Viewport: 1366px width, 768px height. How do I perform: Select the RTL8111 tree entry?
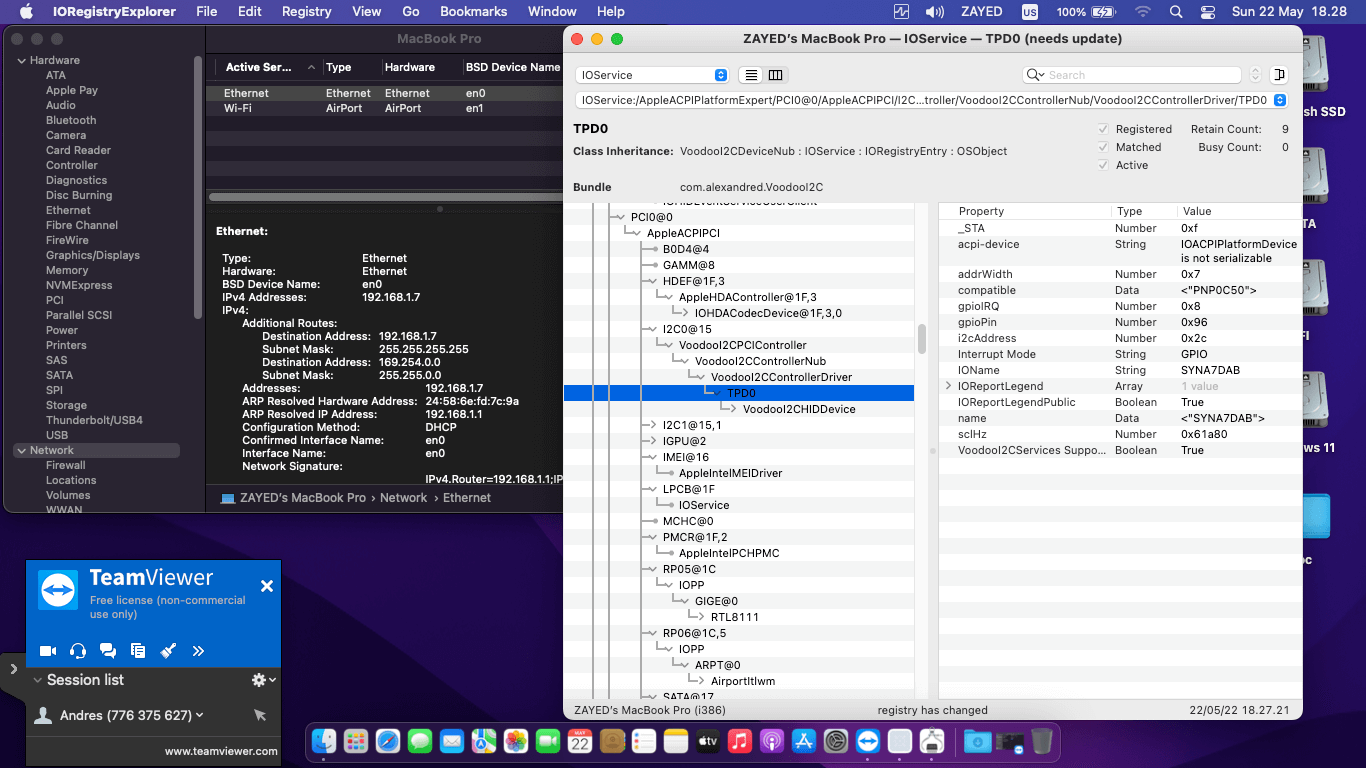(735, 617)
